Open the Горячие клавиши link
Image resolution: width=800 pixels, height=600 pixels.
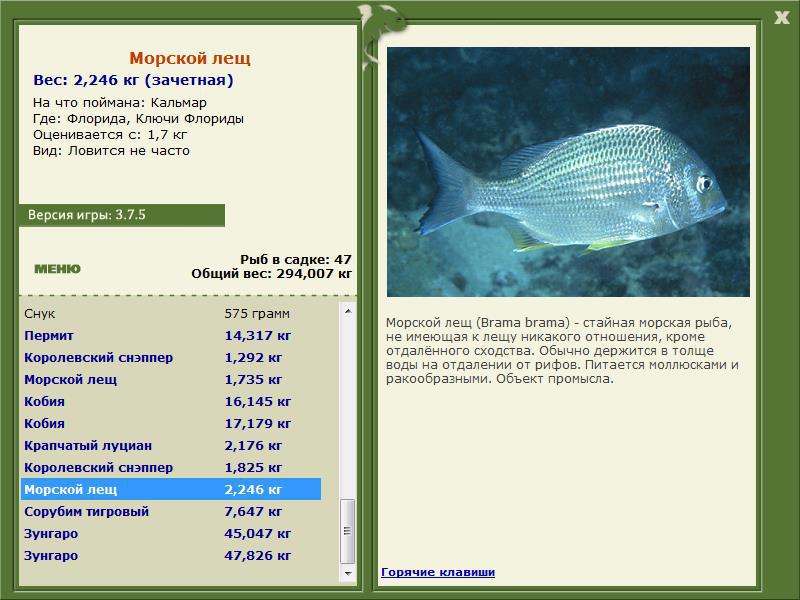pos(438,572)
